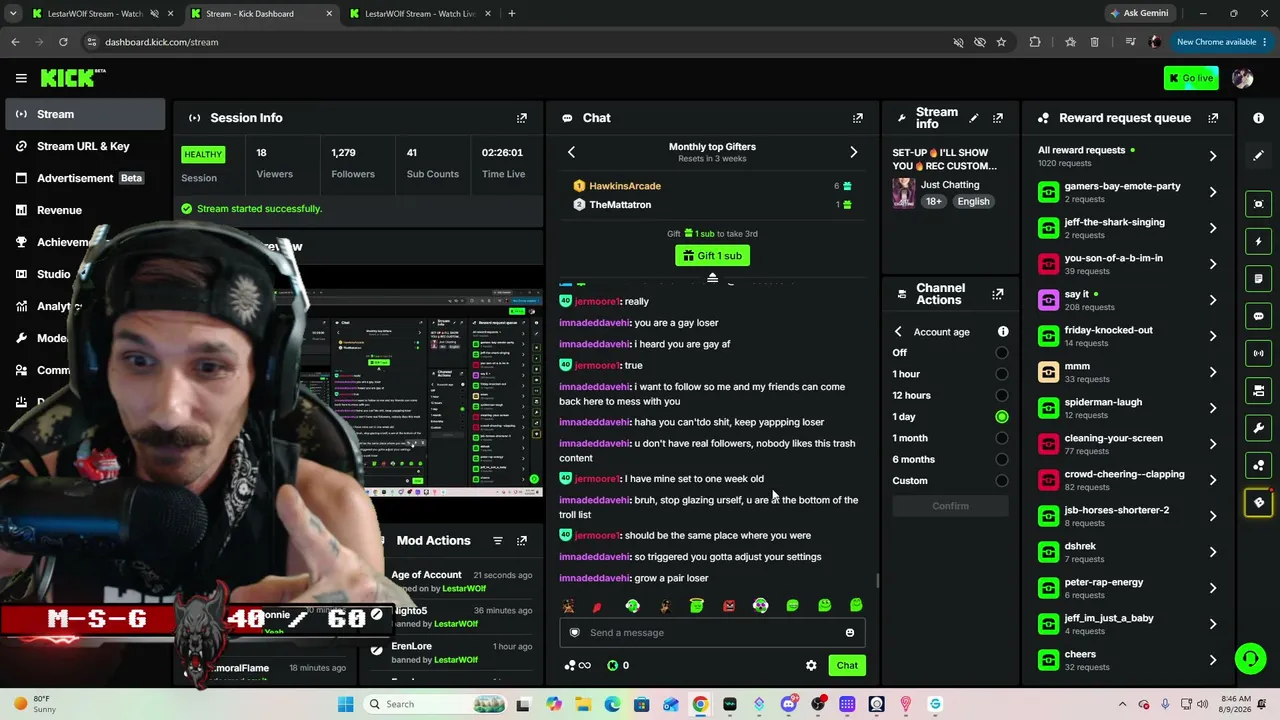
Task: Click the green Chat send button
Action: click(847, 665)
